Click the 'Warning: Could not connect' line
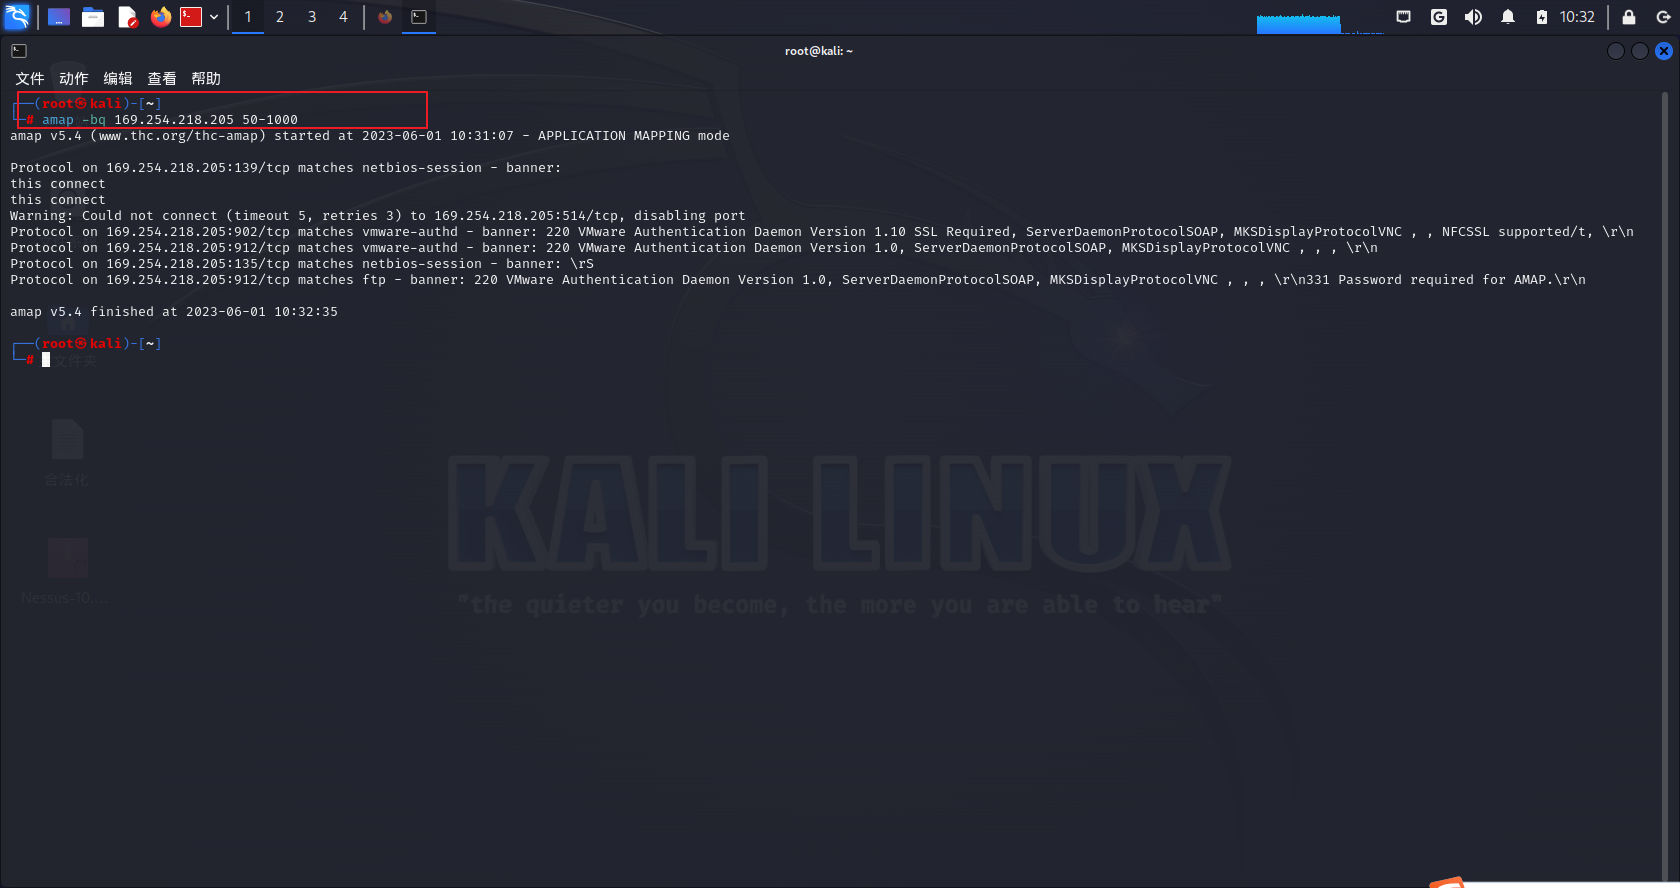This screenshot has height=888, width=1680. click(378, 216)
